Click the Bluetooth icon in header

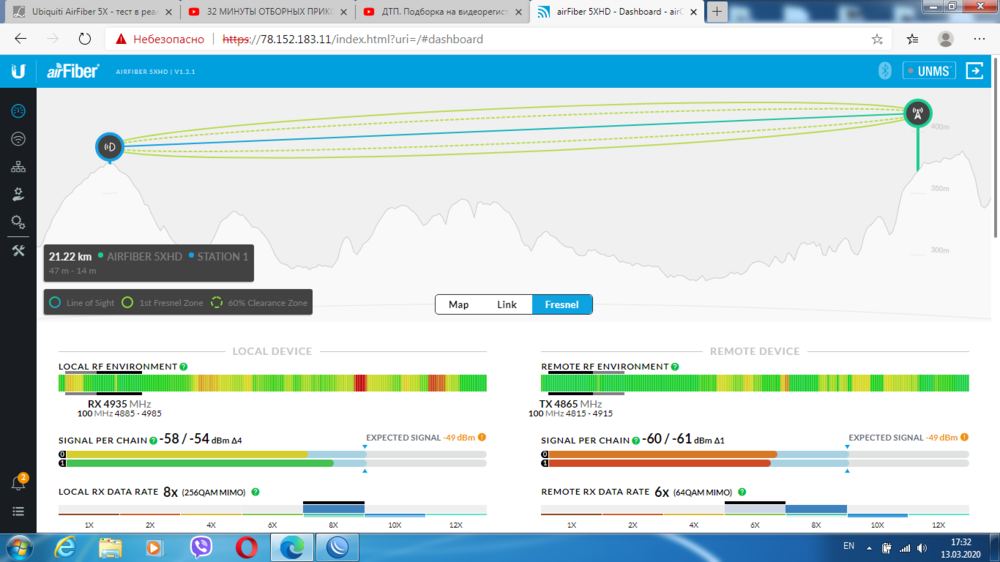[x=884, y=71]
